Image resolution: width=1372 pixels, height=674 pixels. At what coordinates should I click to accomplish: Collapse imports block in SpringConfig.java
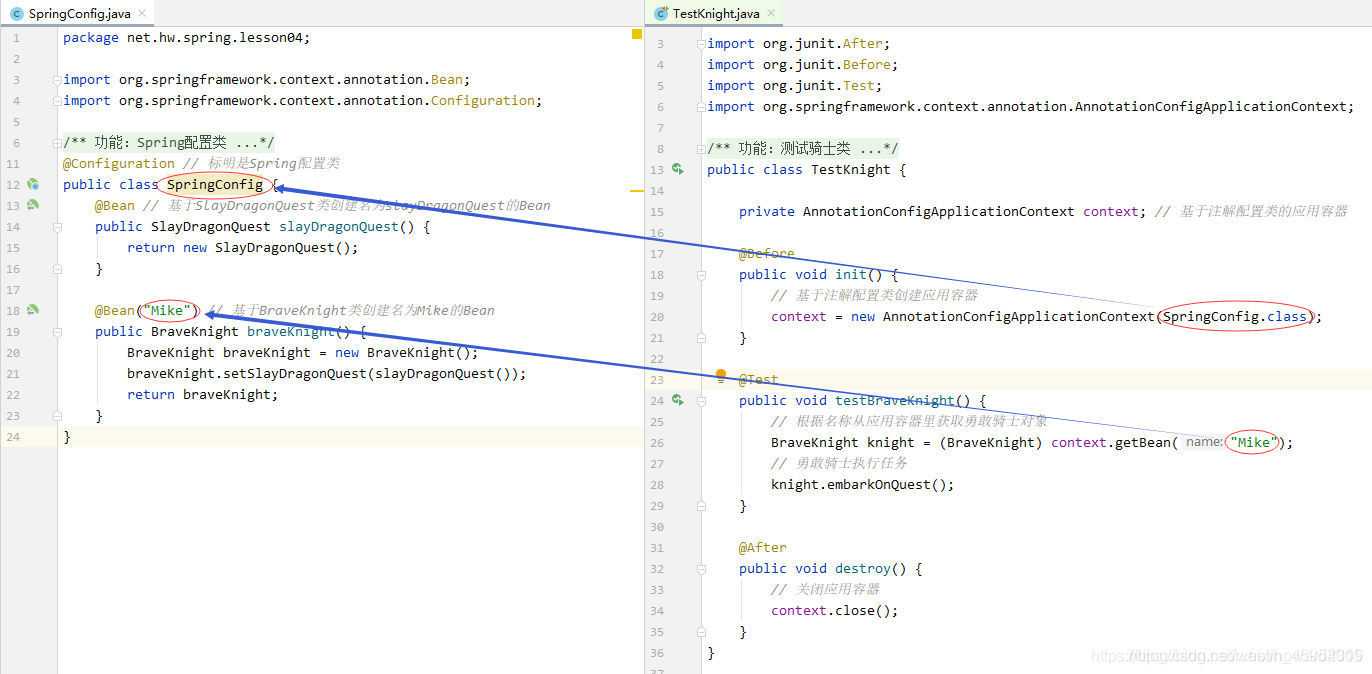(x=57, y=80)
